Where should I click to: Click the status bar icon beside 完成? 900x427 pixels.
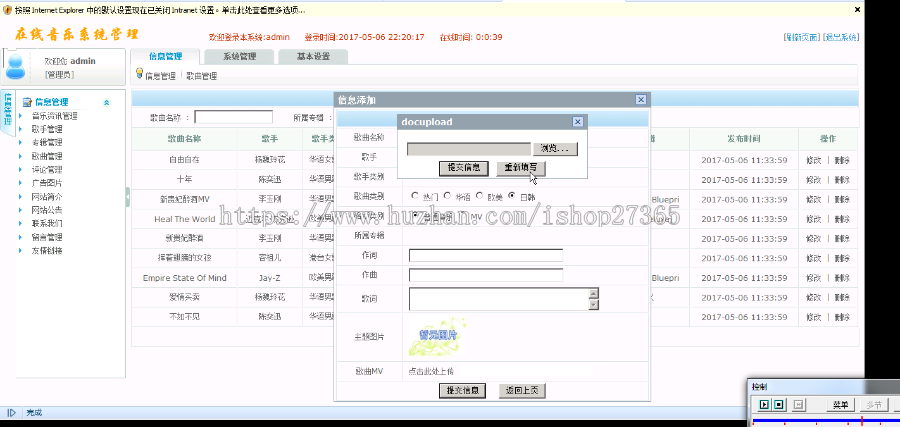11,413
